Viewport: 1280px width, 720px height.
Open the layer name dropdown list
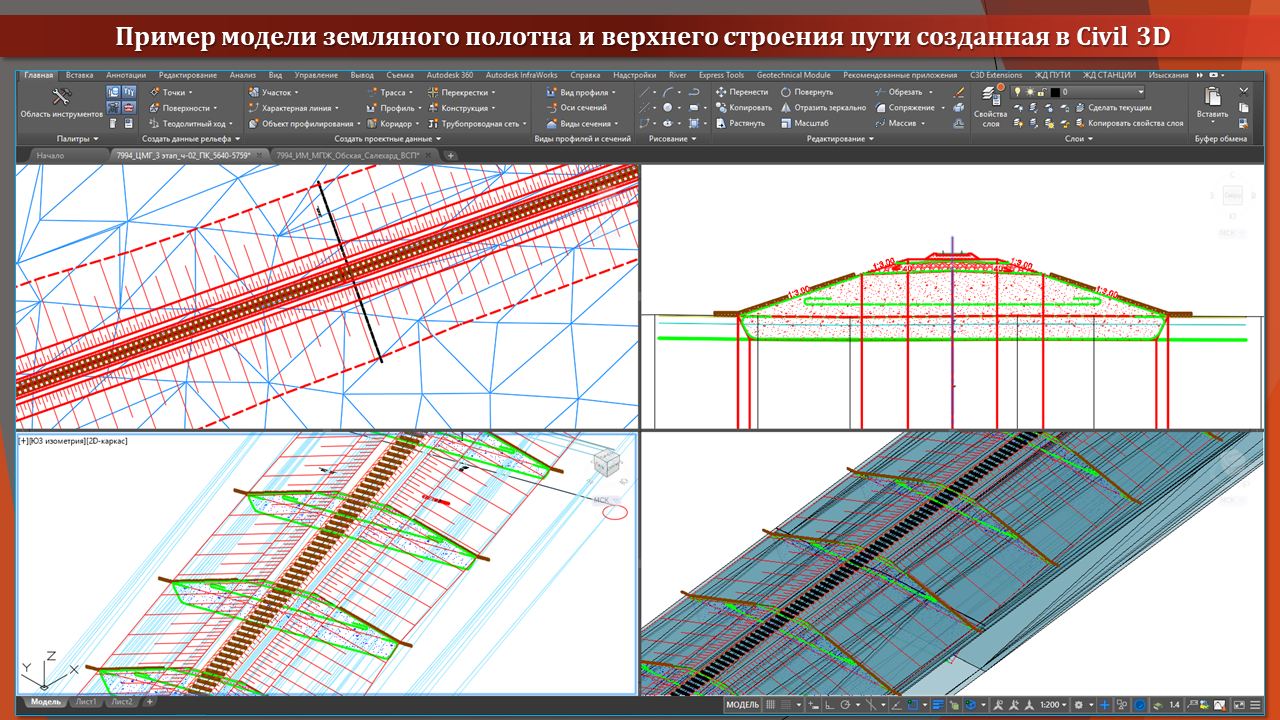point(1140,92)
